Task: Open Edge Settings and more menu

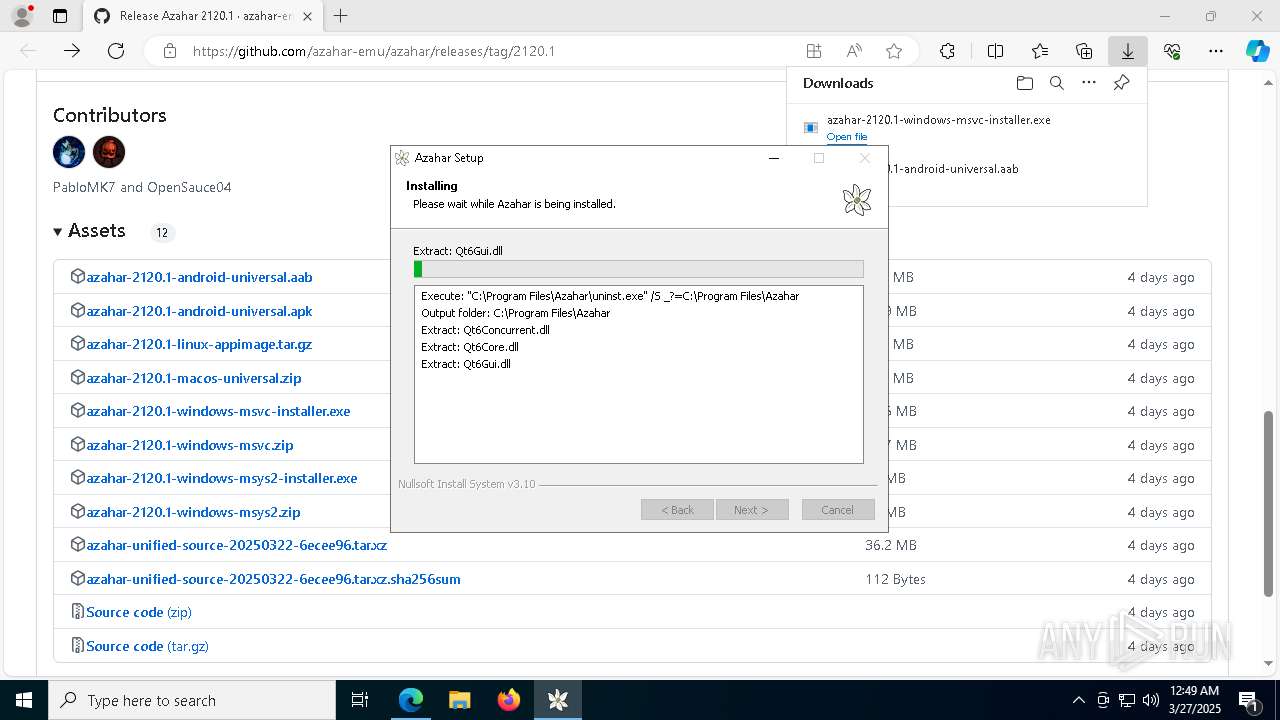Action: [1216, 51]
